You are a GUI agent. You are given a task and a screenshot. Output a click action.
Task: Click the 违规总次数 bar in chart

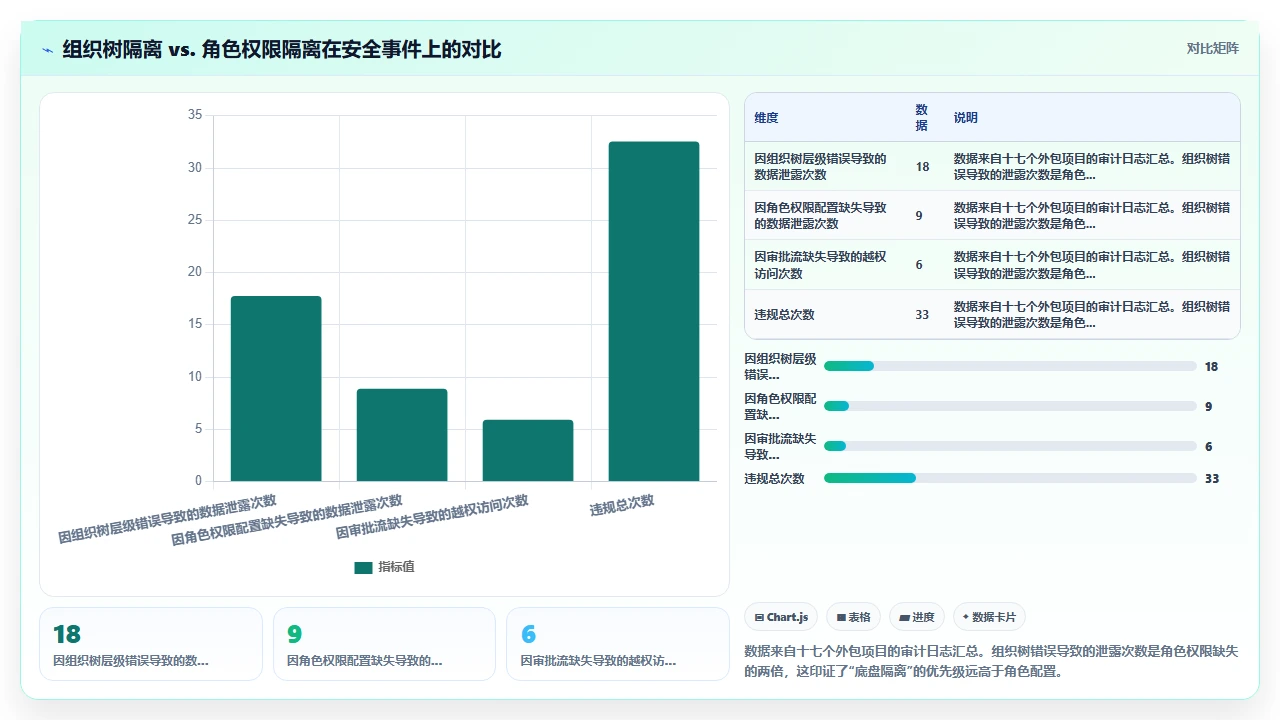tap(654, 311)
